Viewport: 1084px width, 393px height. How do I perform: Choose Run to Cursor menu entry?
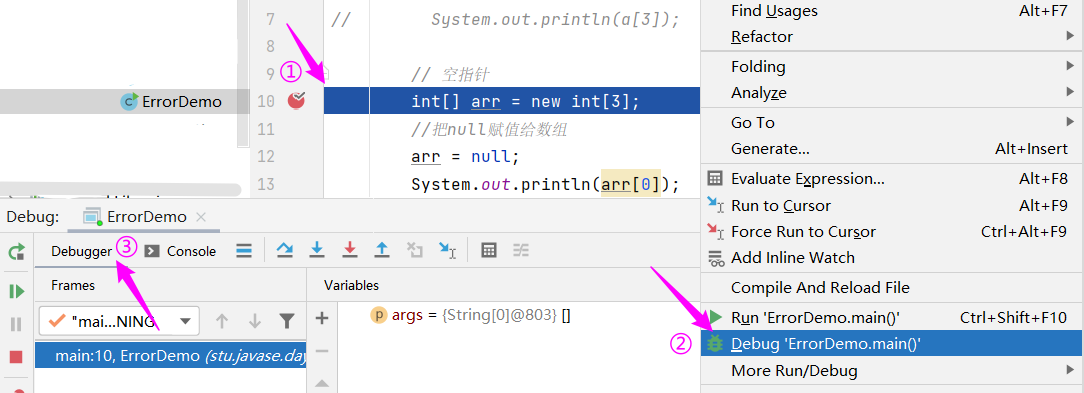(893, 205)
